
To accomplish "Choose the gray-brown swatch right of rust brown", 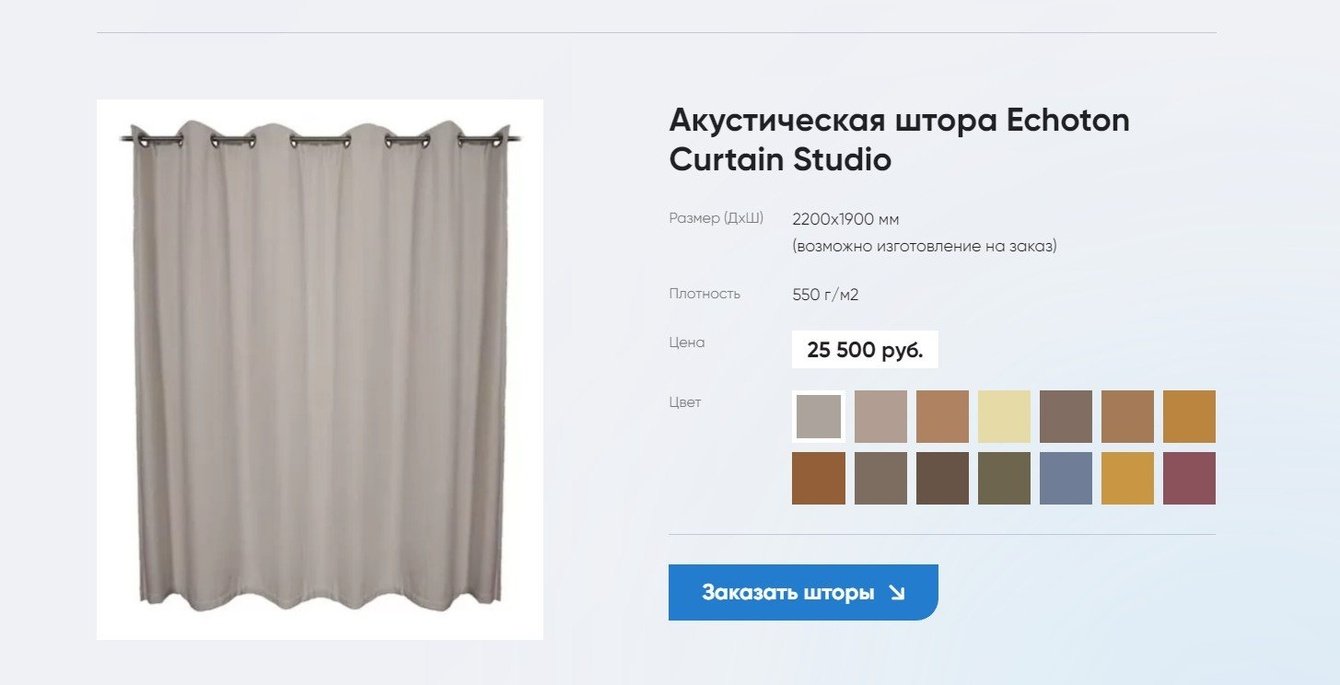I will click(x=880, y=478).
